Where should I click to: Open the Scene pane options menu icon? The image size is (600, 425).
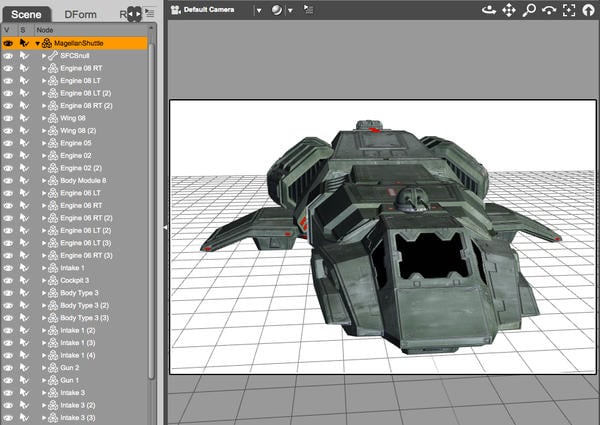[x=150, y=14]
